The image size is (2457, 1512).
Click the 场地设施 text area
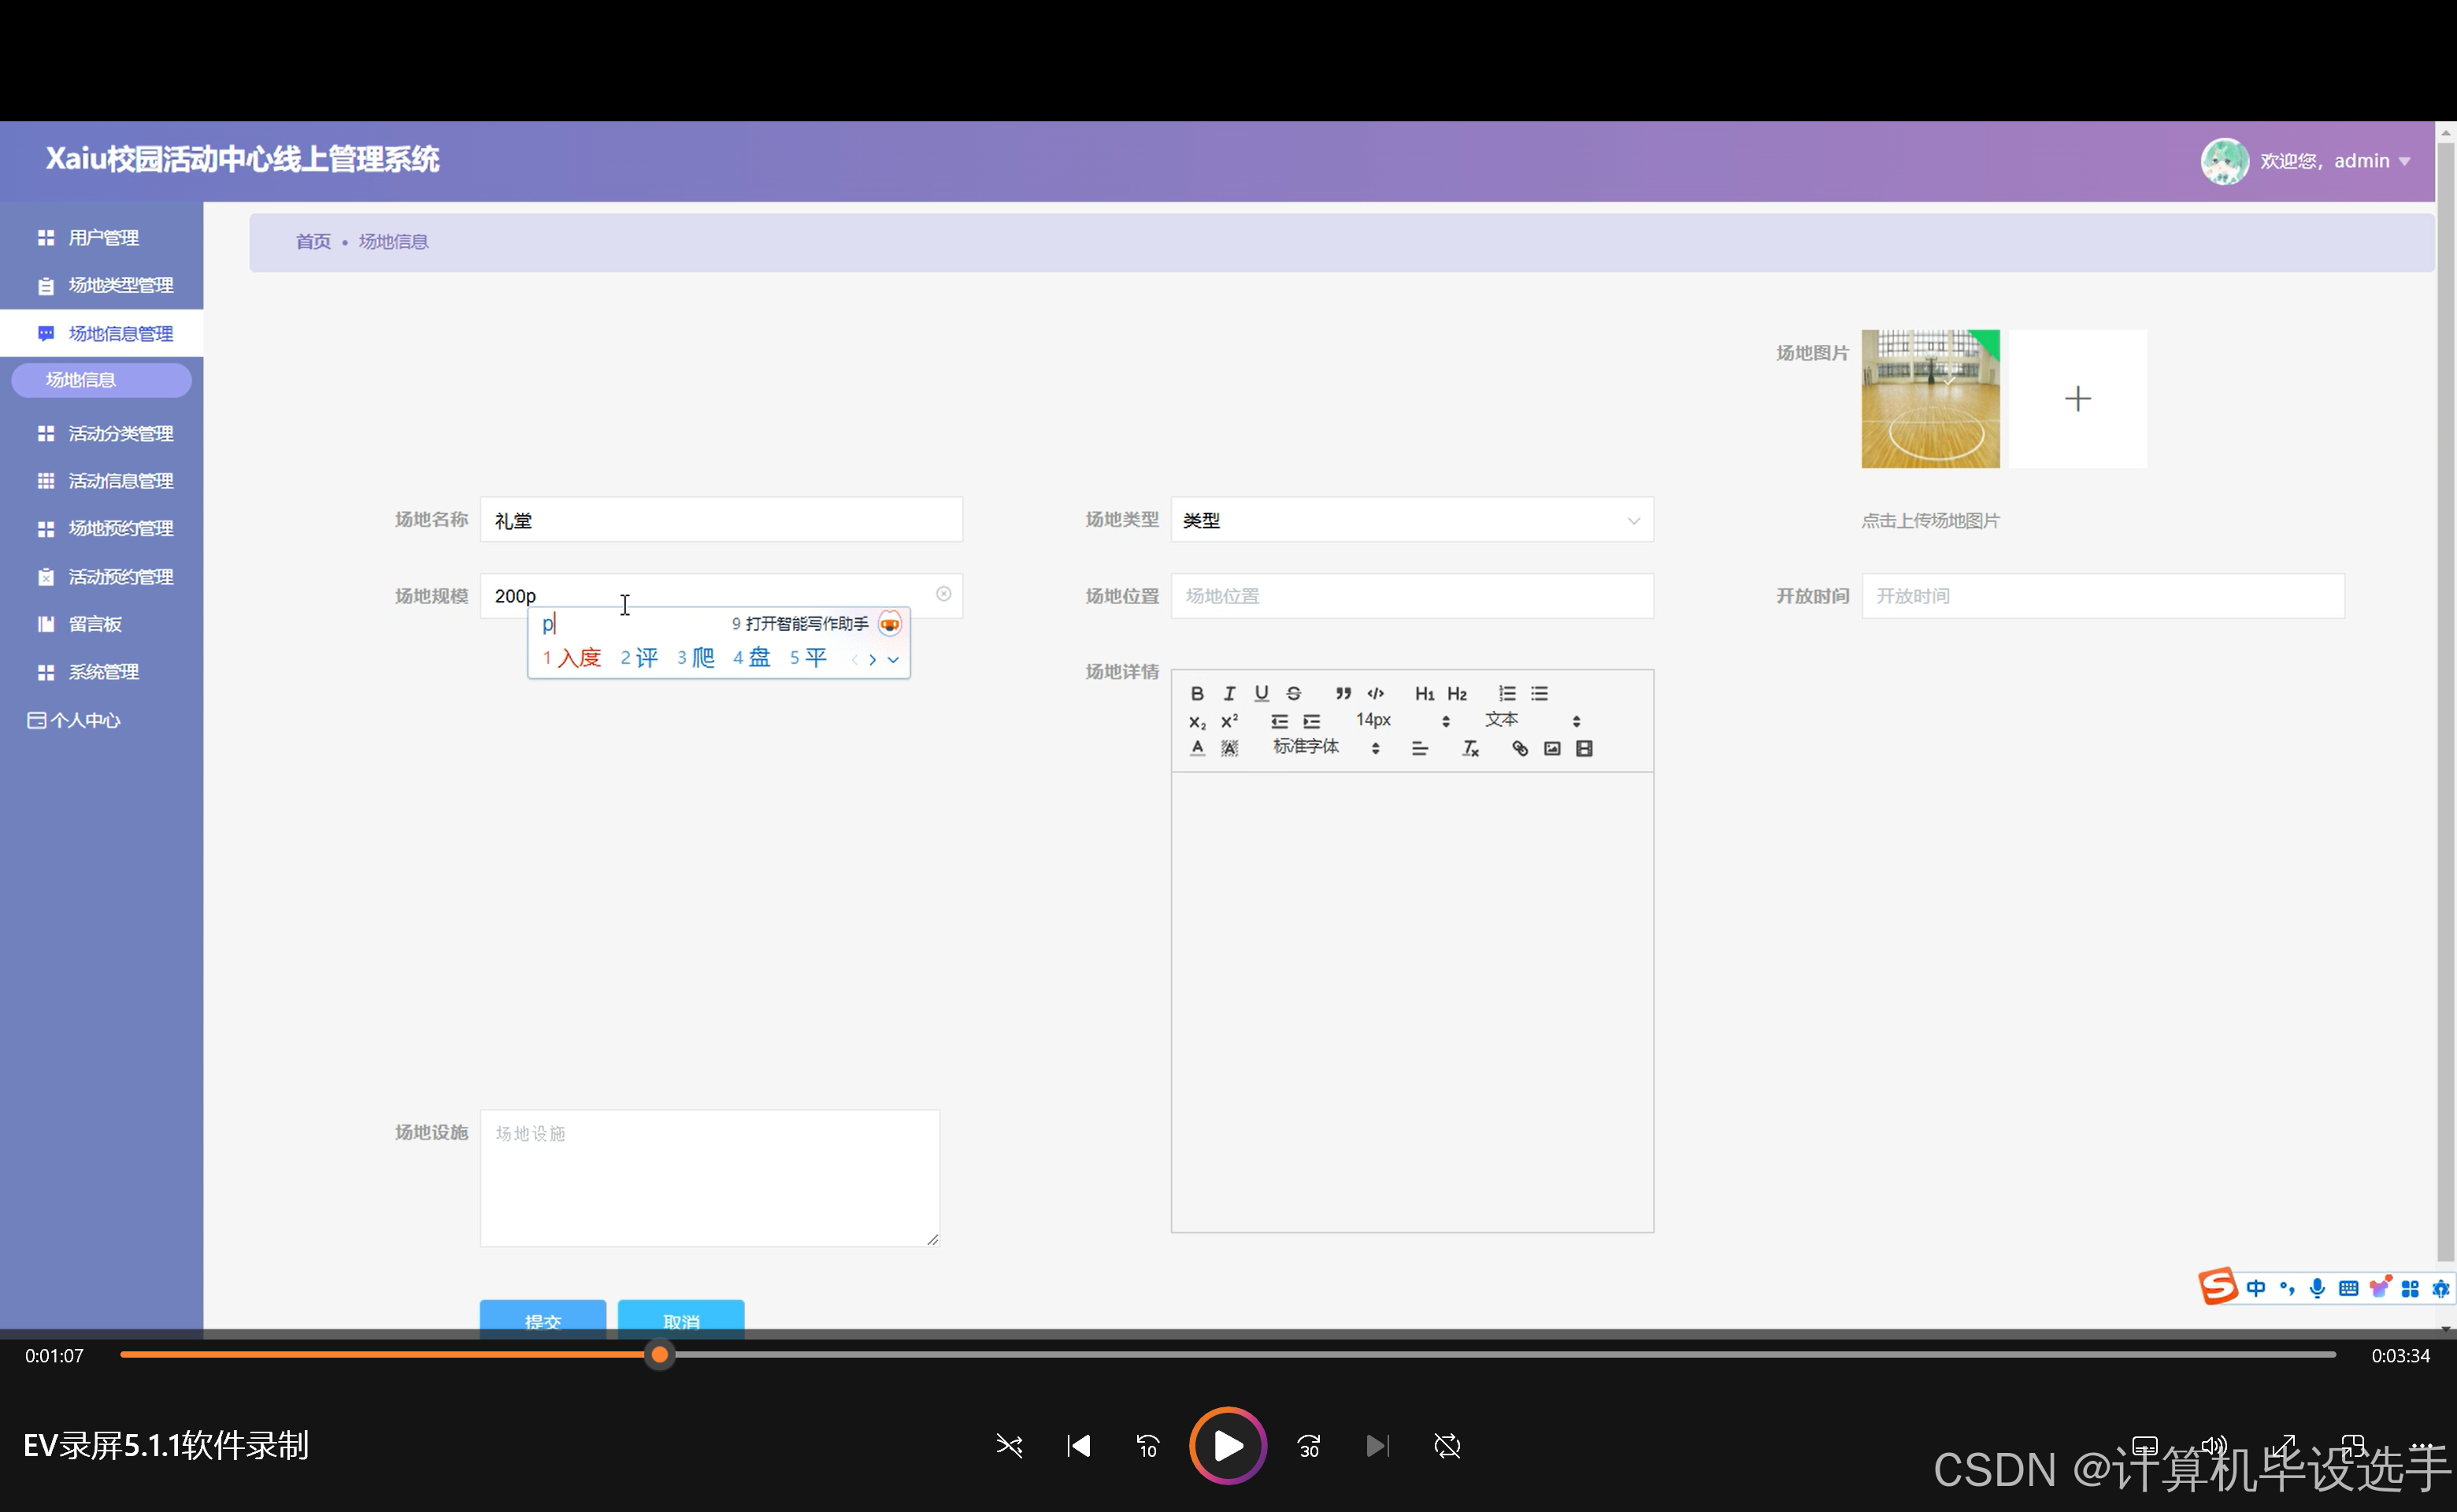point(710,1178)
